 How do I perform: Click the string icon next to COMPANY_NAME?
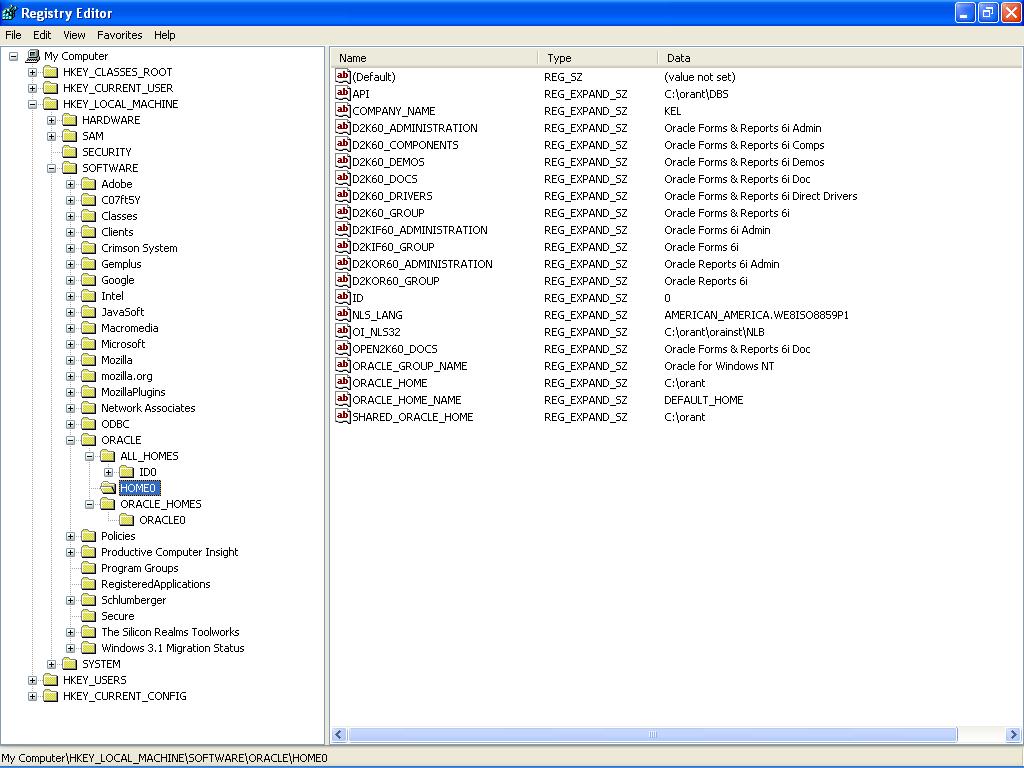(x=343, y=111)
